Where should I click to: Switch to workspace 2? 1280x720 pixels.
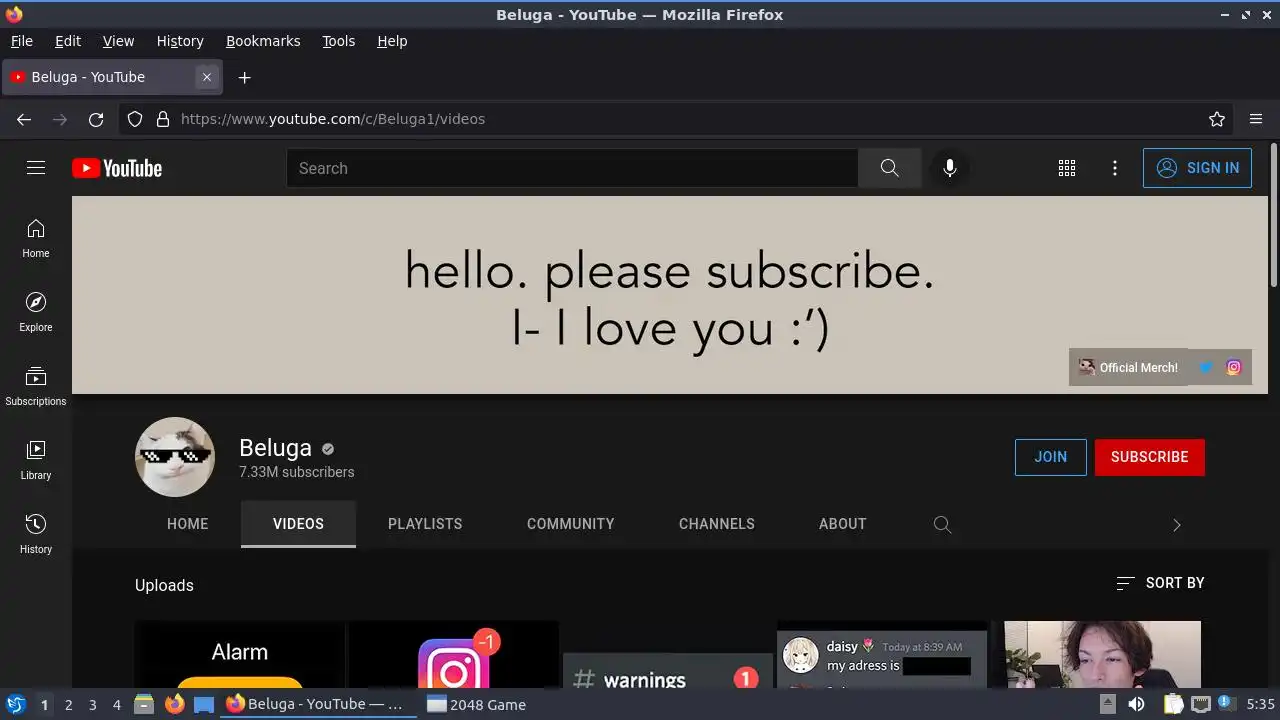click(68, 704)
